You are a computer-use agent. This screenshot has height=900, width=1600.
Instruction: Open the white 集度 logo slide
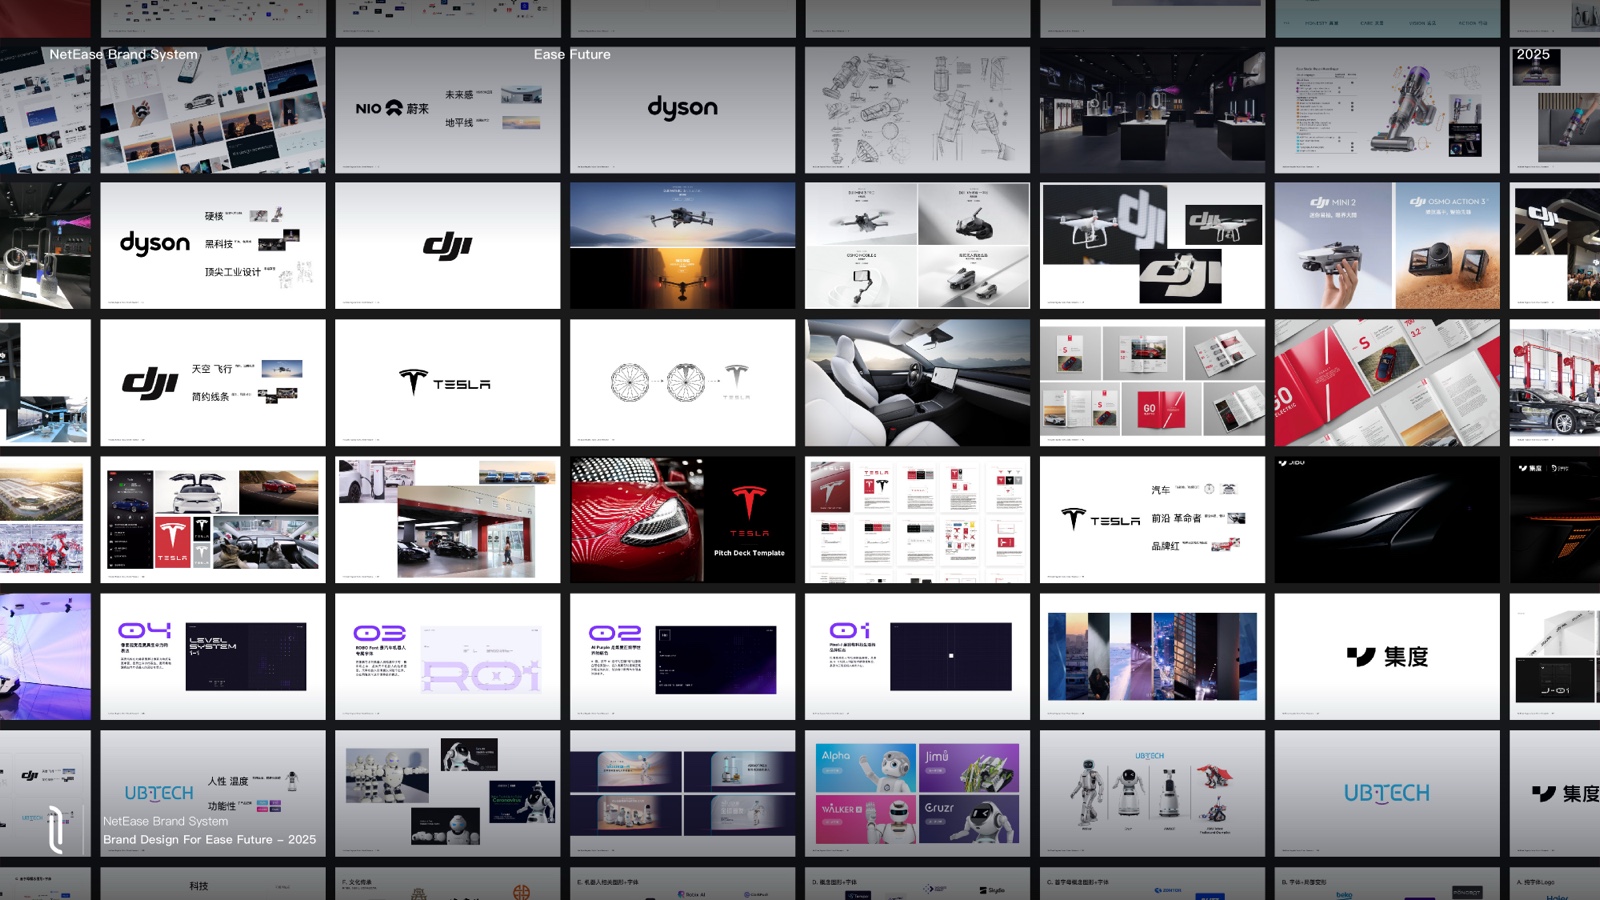[x=1388, y=657]
